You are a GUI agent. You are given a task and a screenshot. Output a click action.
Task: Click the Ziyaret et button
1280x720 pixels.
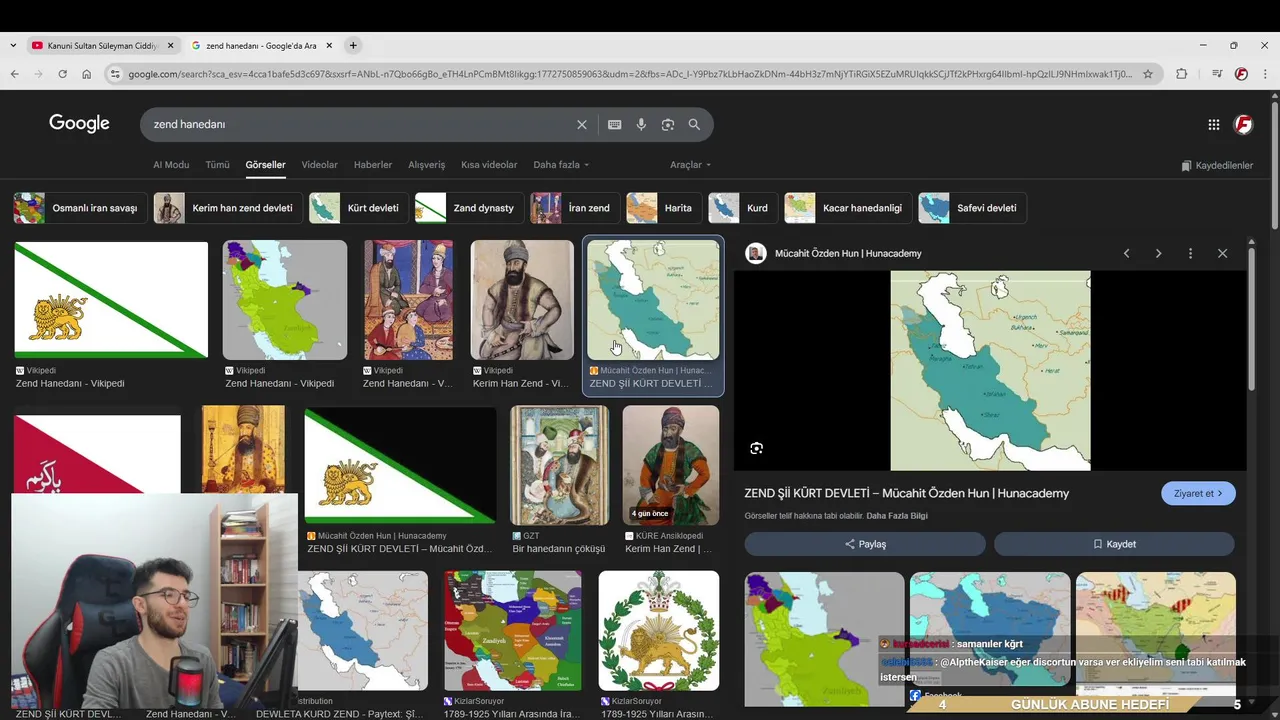(1198, 493)
